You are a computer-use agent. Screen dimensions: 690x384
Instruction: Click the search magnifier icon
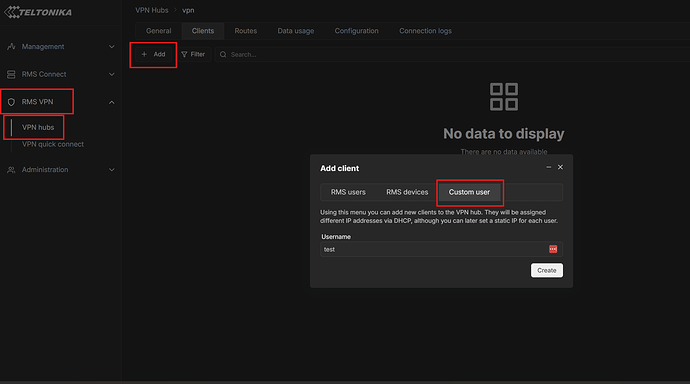tap(223, 55)
